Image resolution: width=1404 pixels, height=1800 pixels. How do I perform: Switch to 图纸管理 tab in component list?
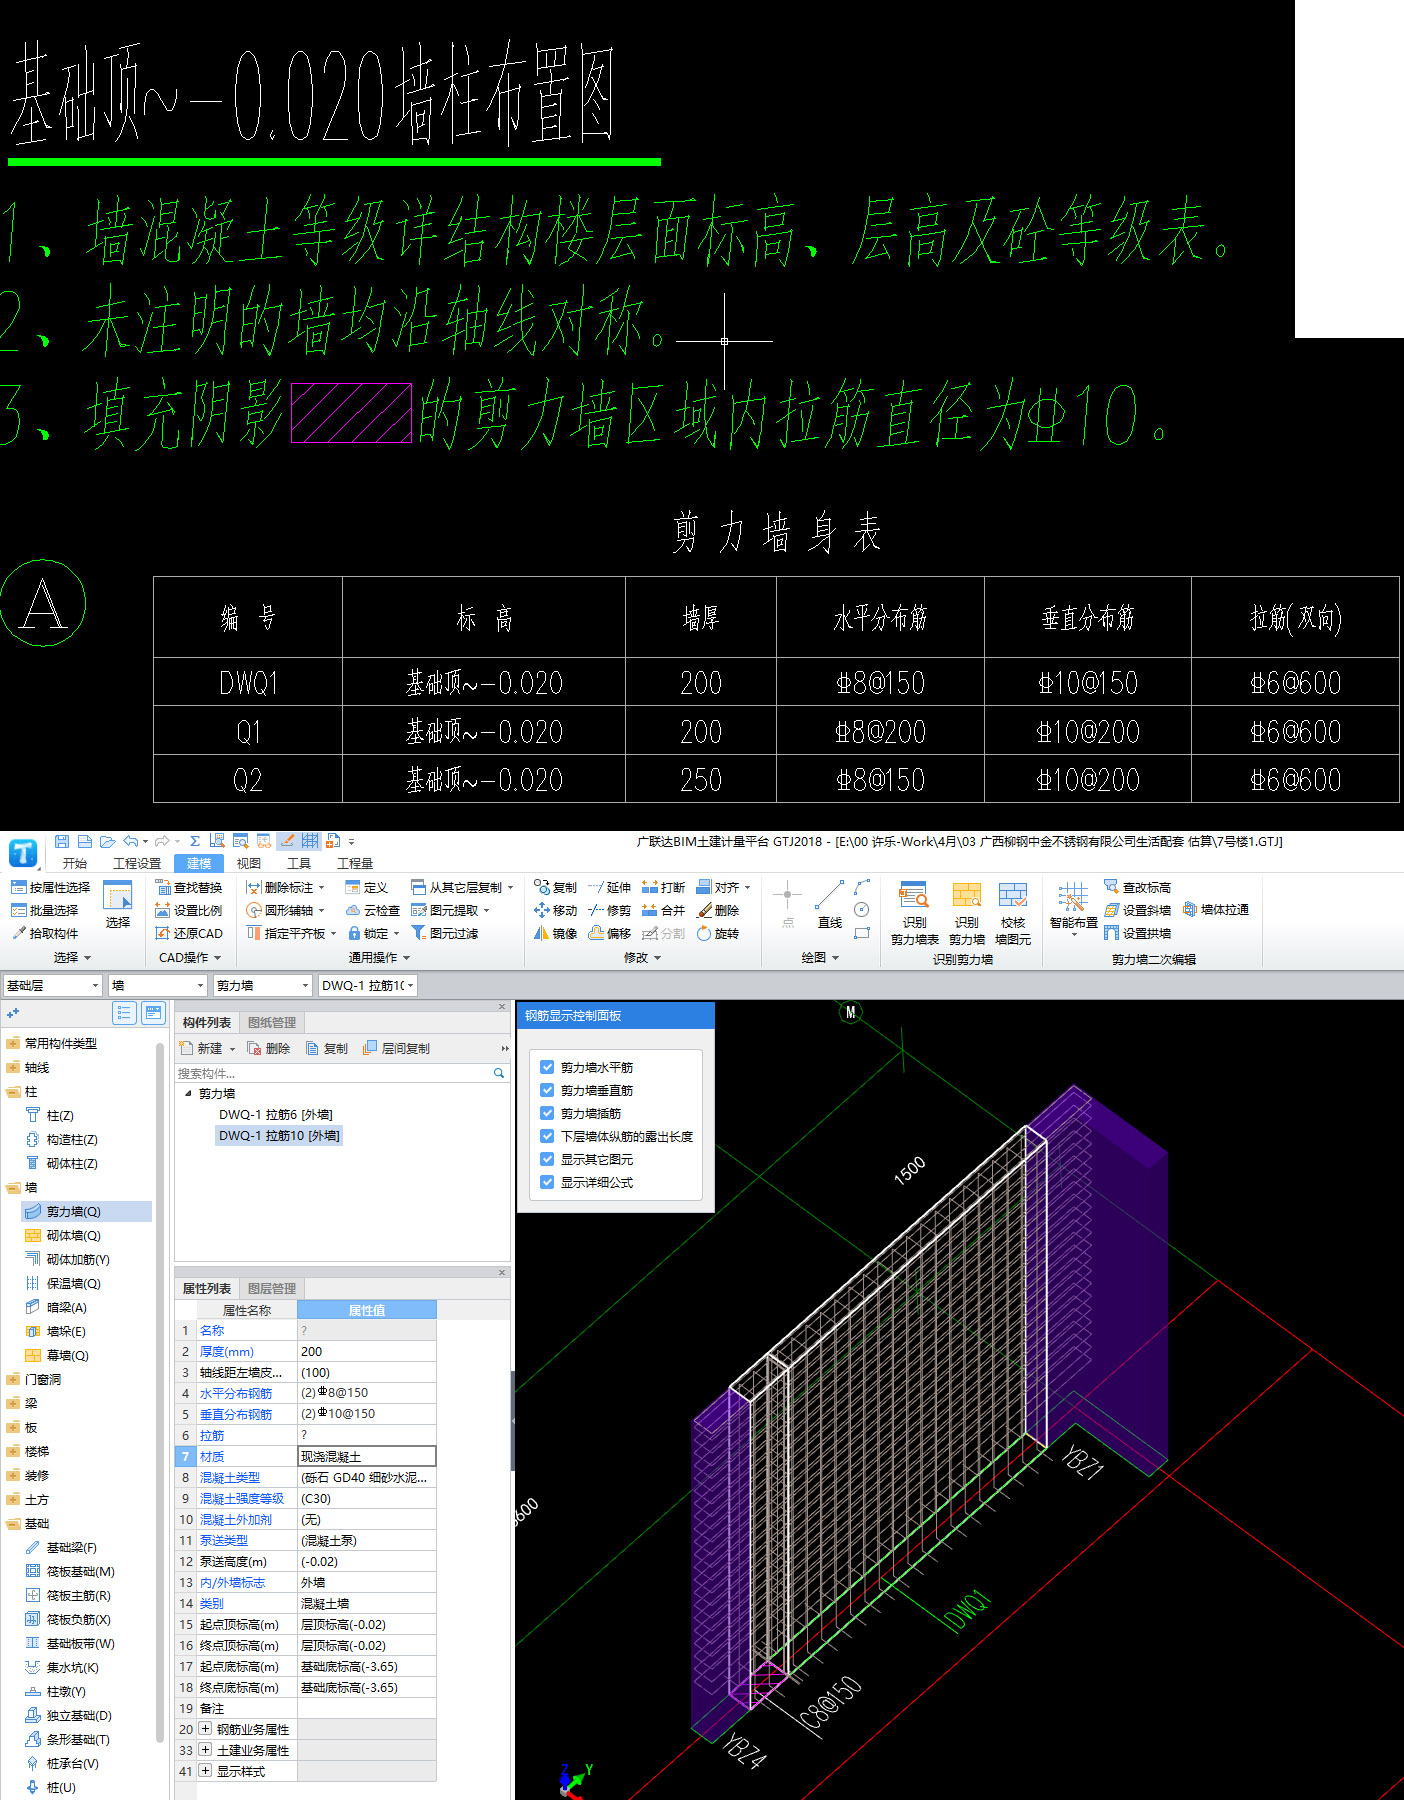pyautogui.click(x=272, y=1022)
